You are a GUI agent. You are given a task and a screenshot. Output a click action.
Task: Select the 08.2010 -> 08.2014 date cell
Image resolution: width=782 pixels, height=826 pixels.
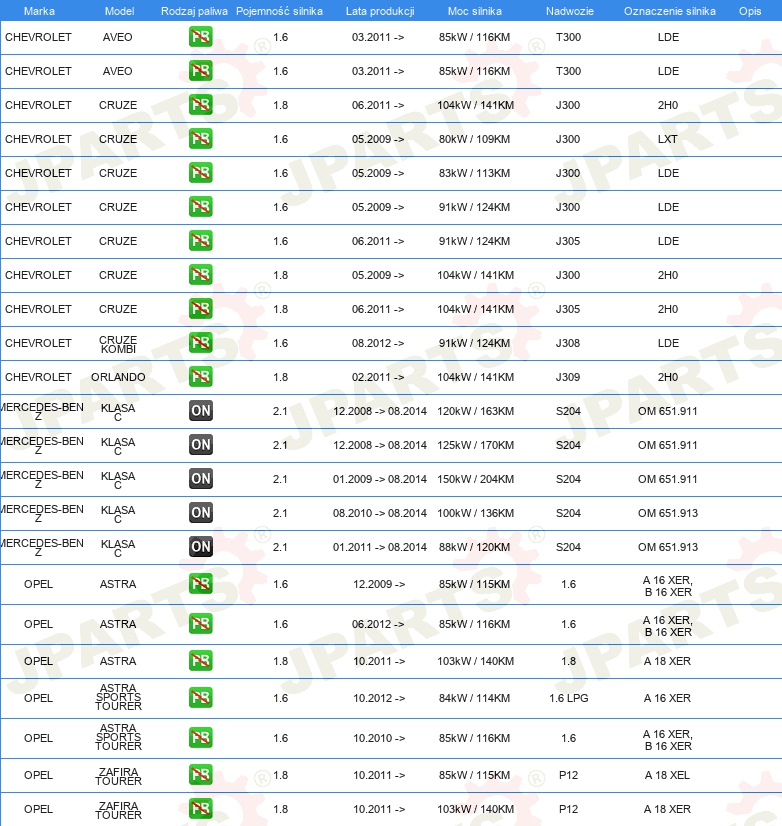(379, 513)
